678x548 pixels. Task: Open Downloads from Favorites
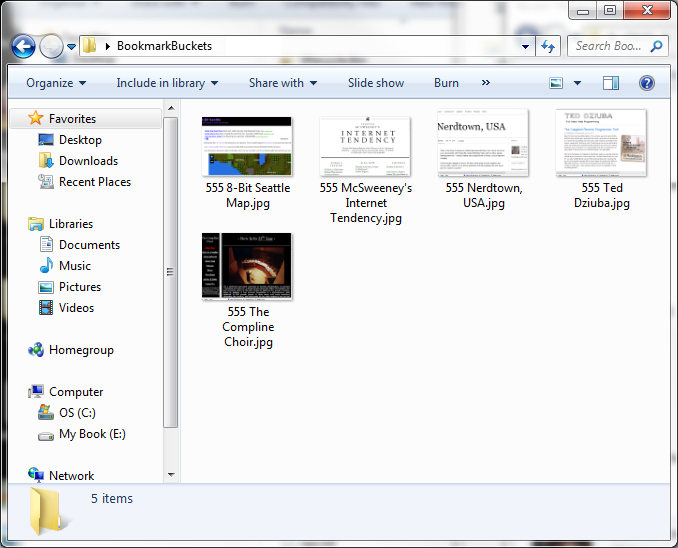(89, 160)
